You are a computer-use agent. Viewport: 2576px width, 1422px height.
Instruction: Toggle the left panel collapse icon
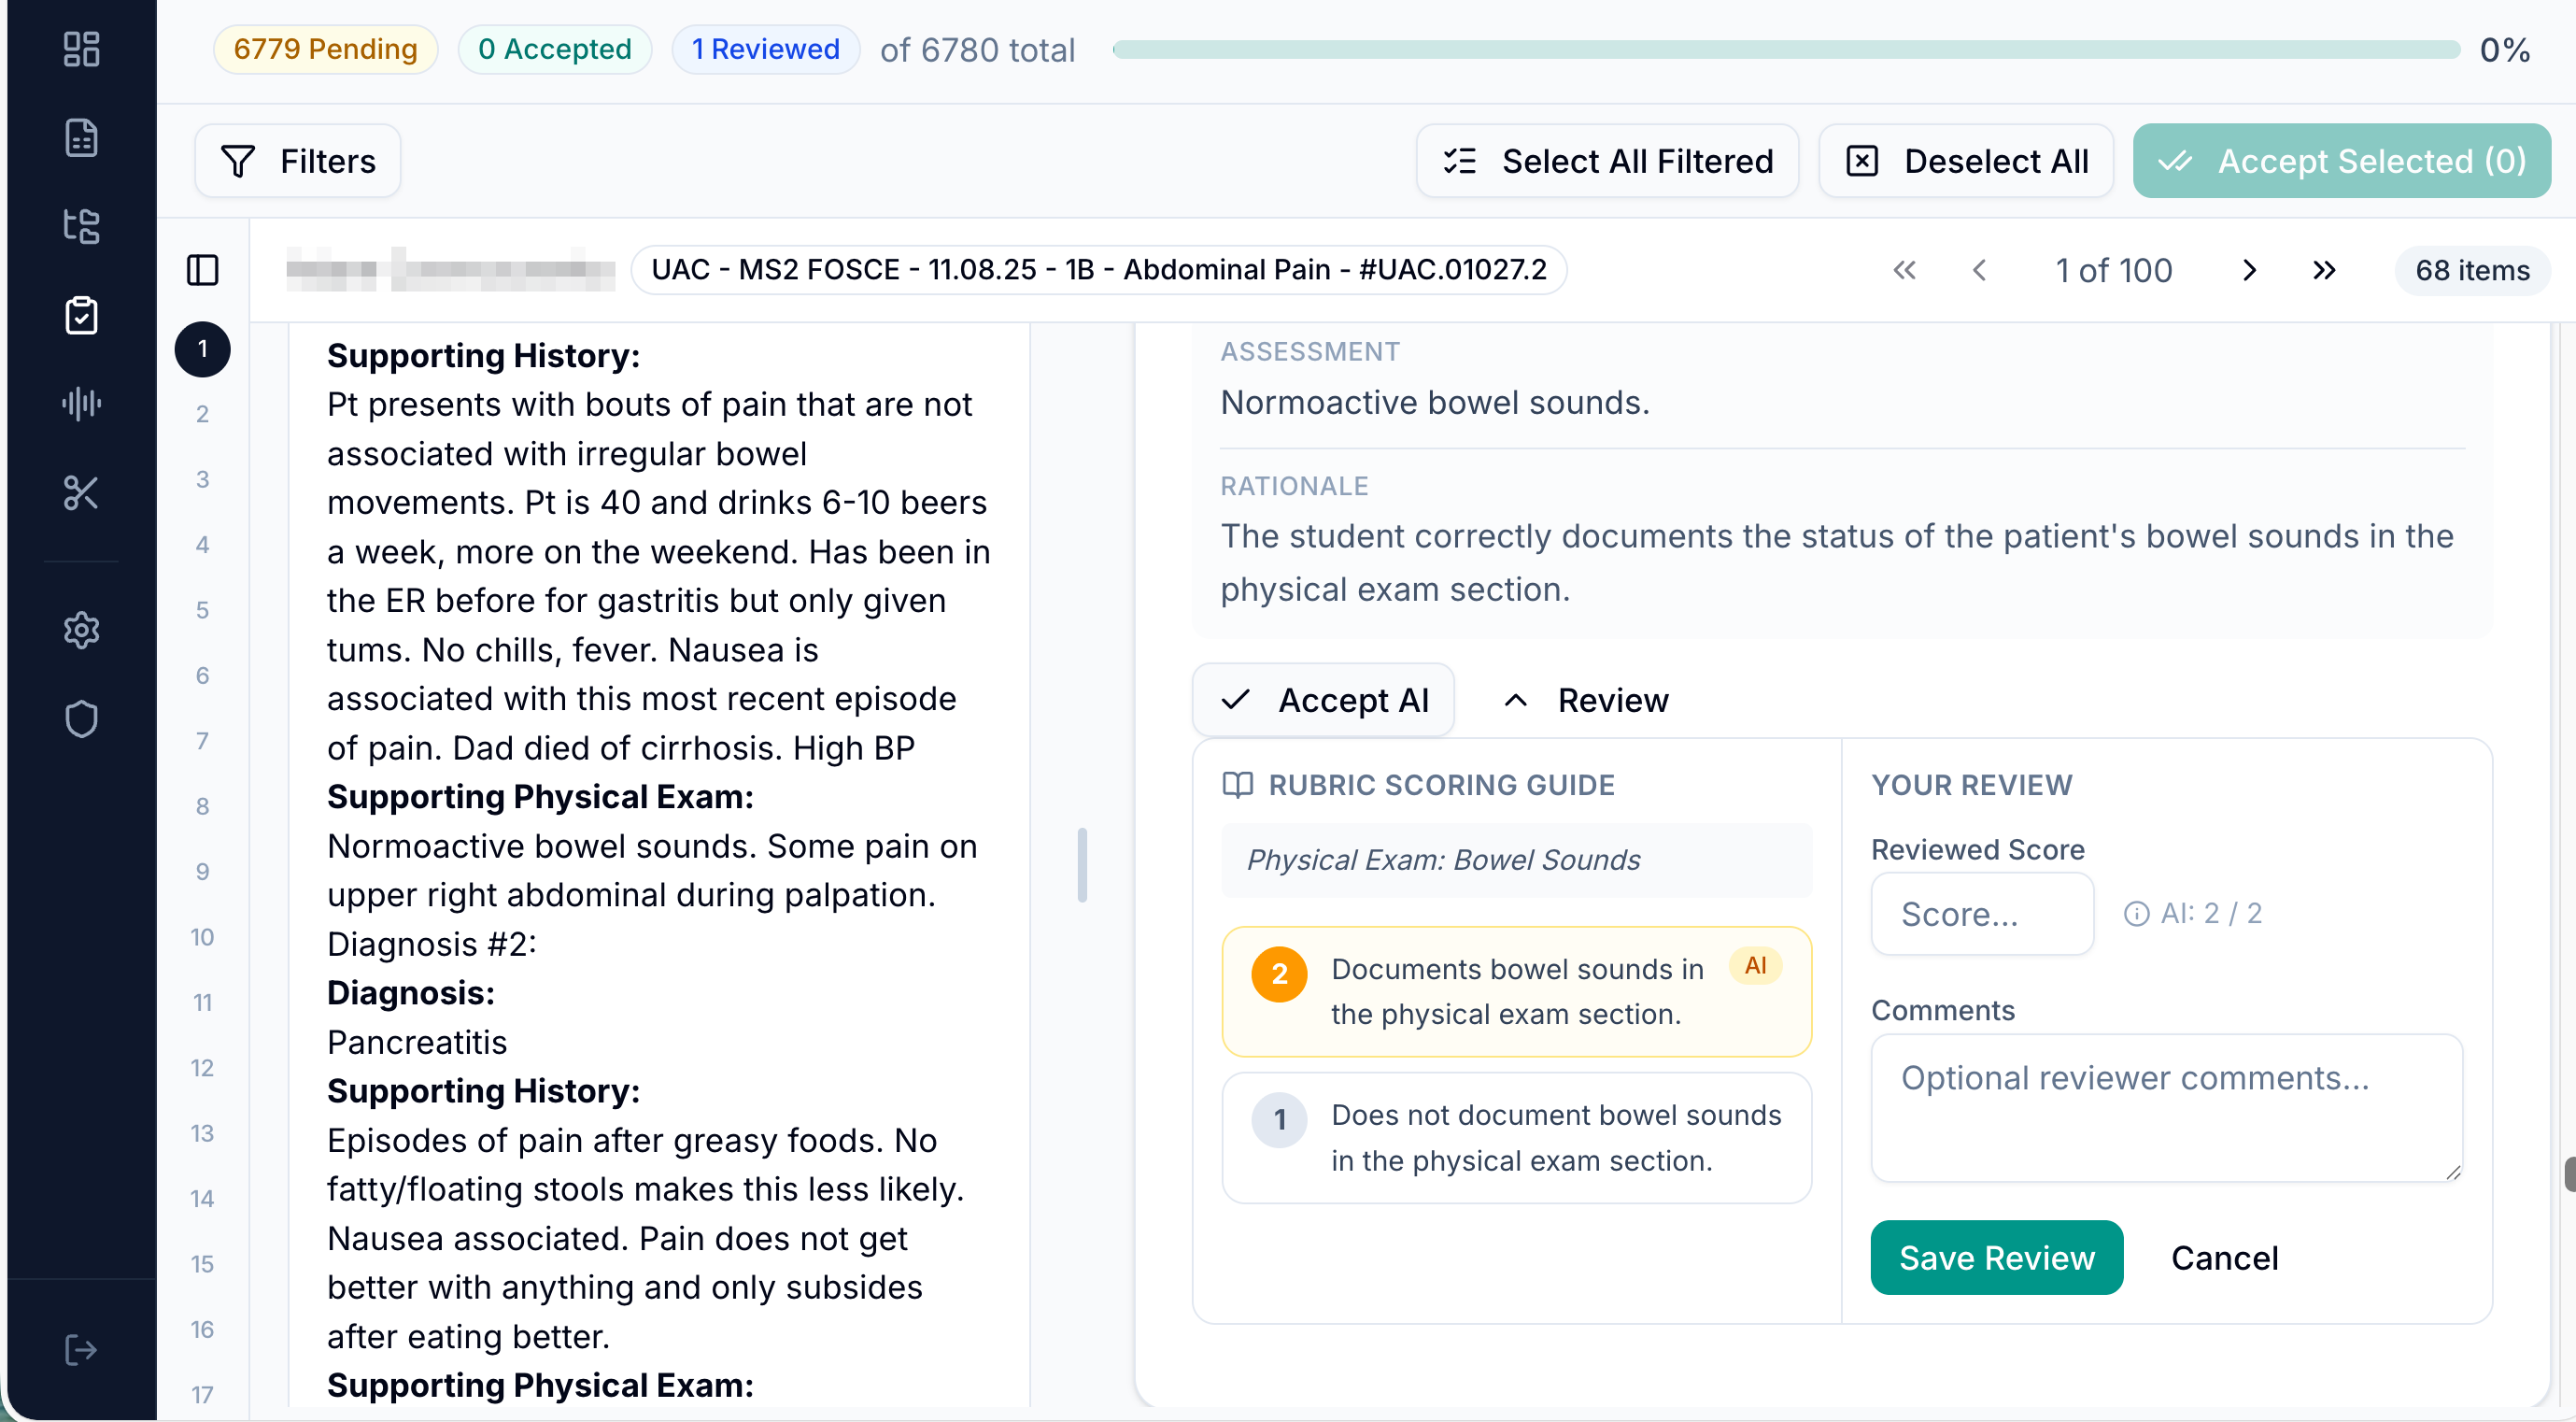pos(203,270)
